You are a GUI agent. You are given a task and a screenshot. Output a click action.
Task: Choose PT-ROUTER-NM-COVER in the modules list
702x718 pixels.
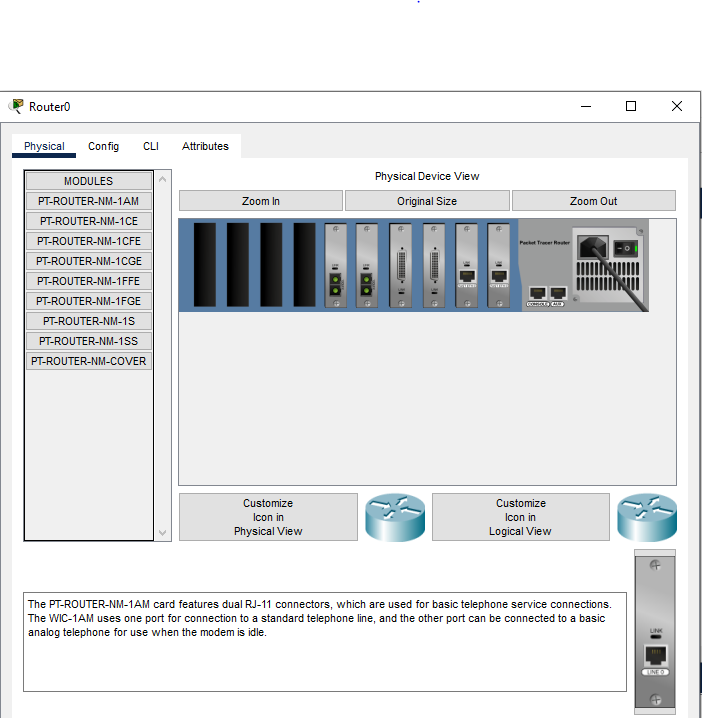[89, 361]
